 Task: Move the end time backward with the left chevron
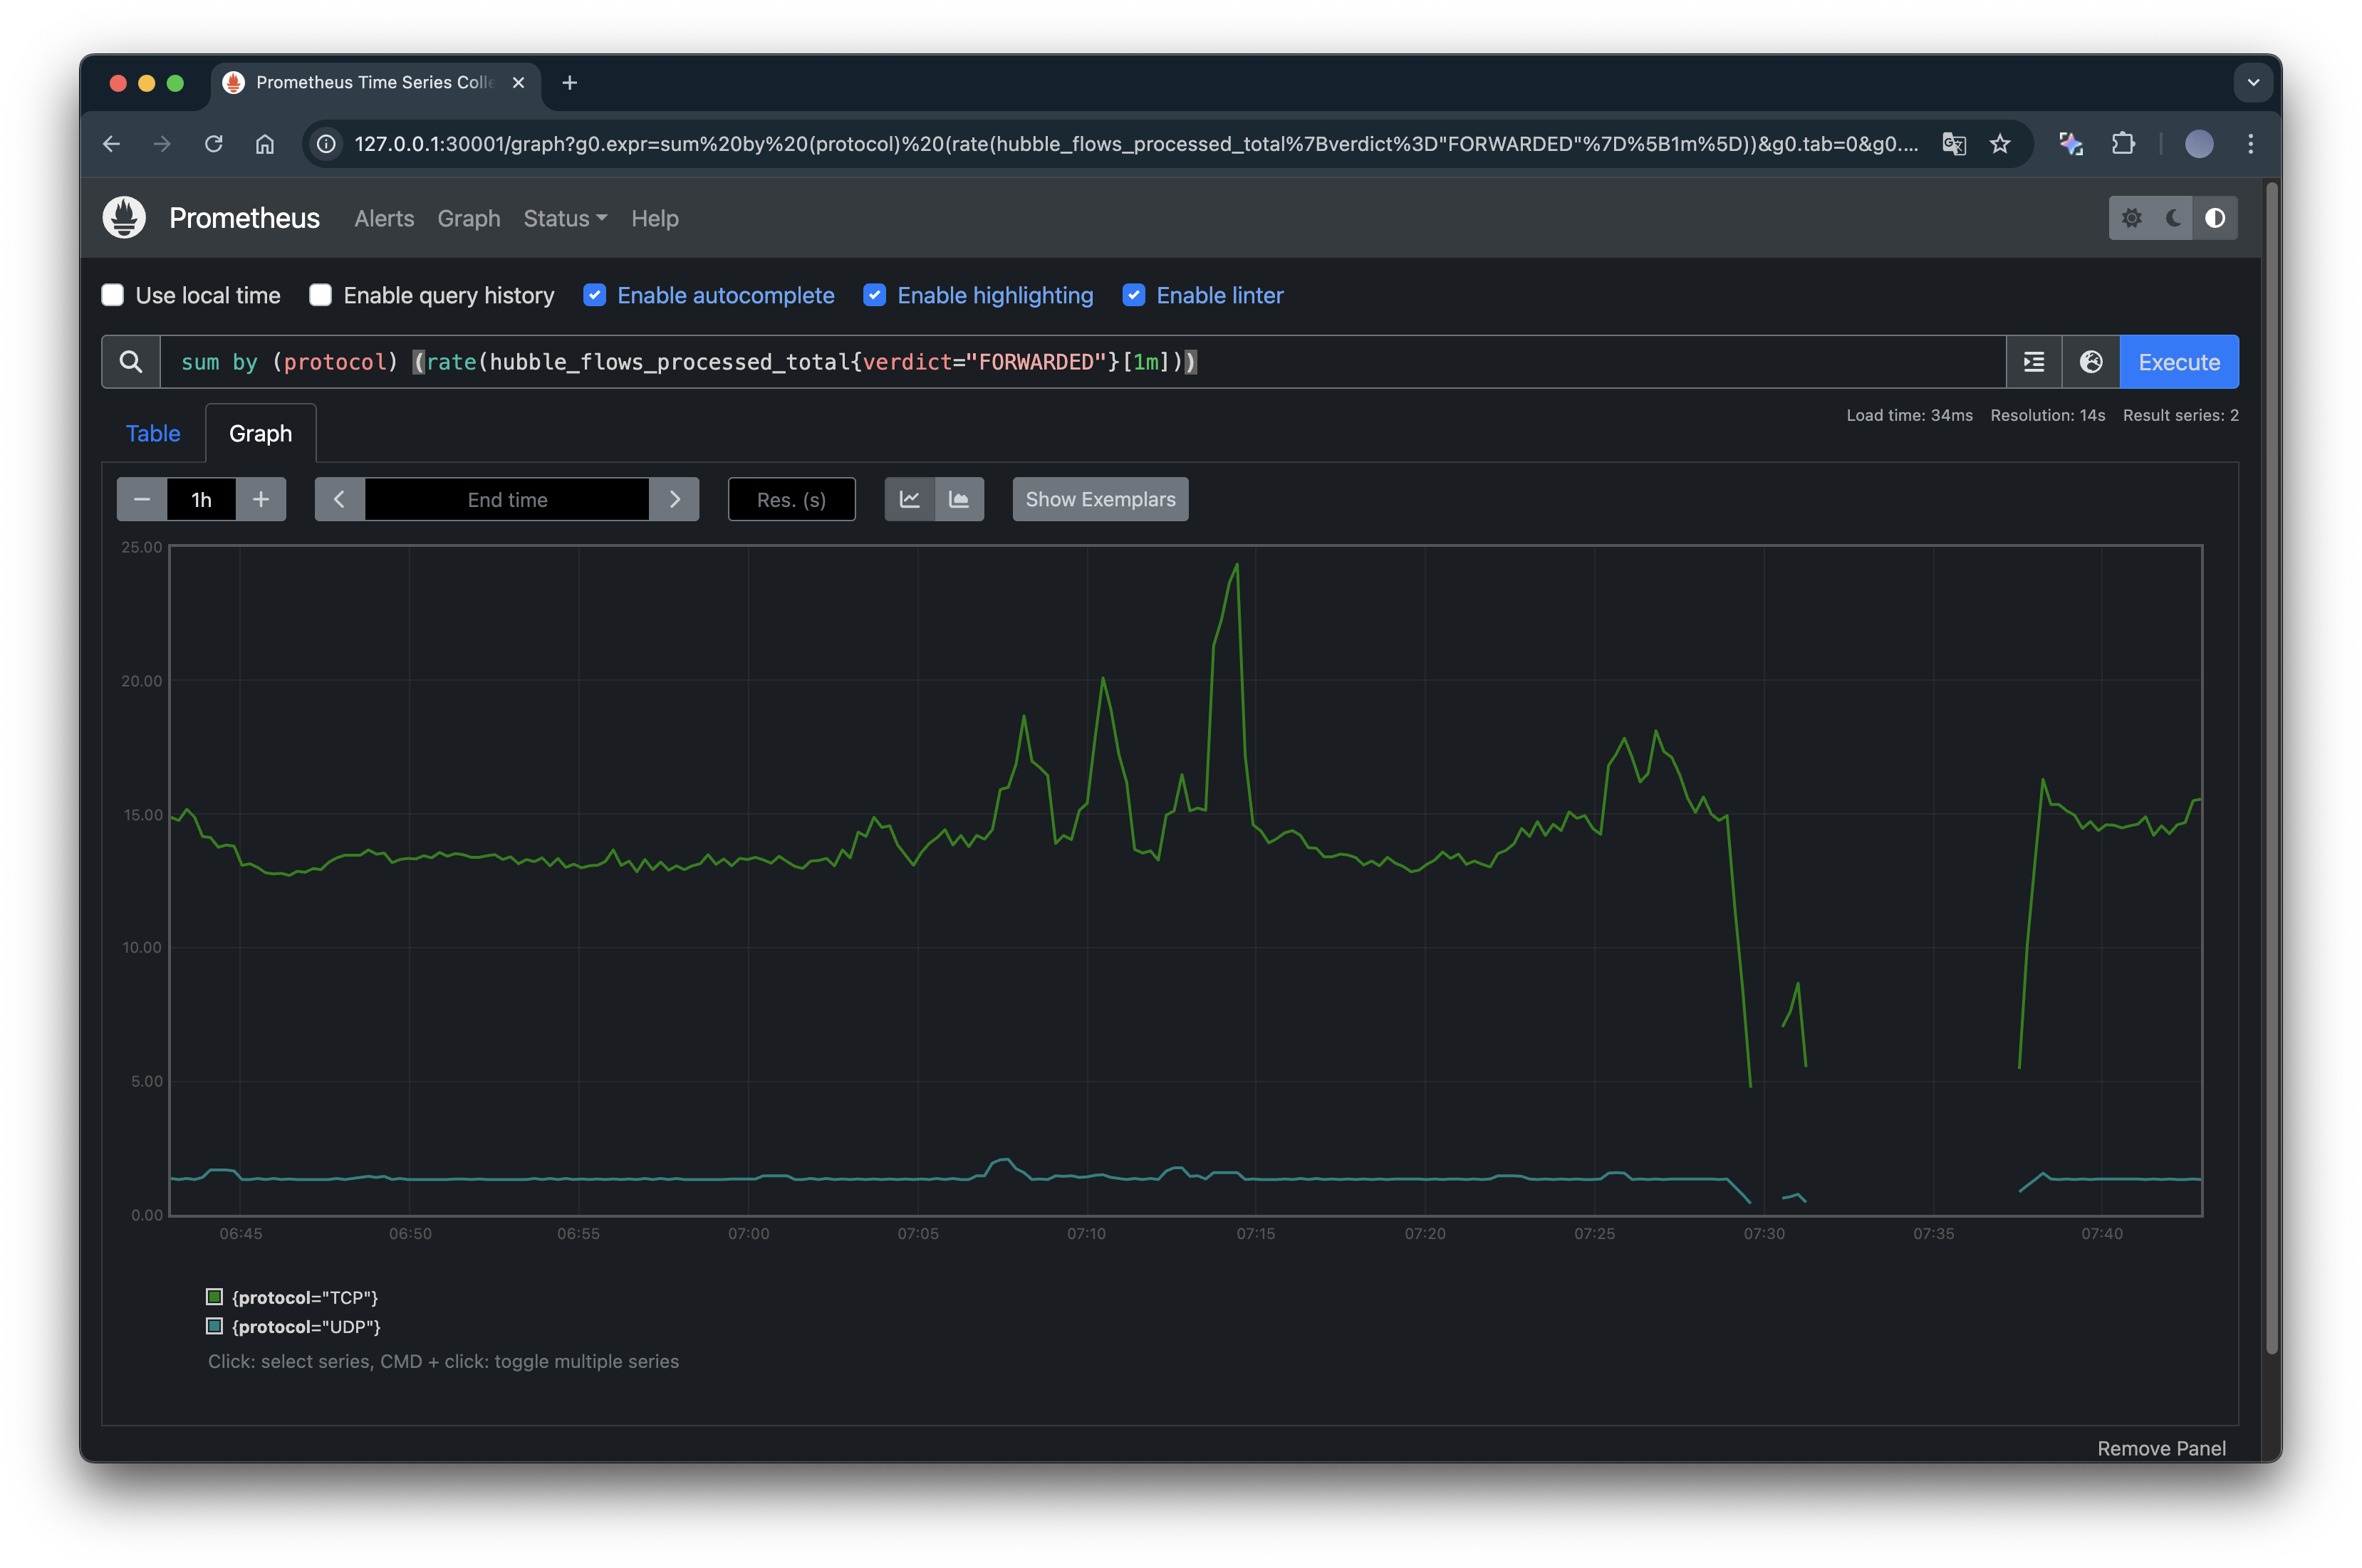coord(339,499)
